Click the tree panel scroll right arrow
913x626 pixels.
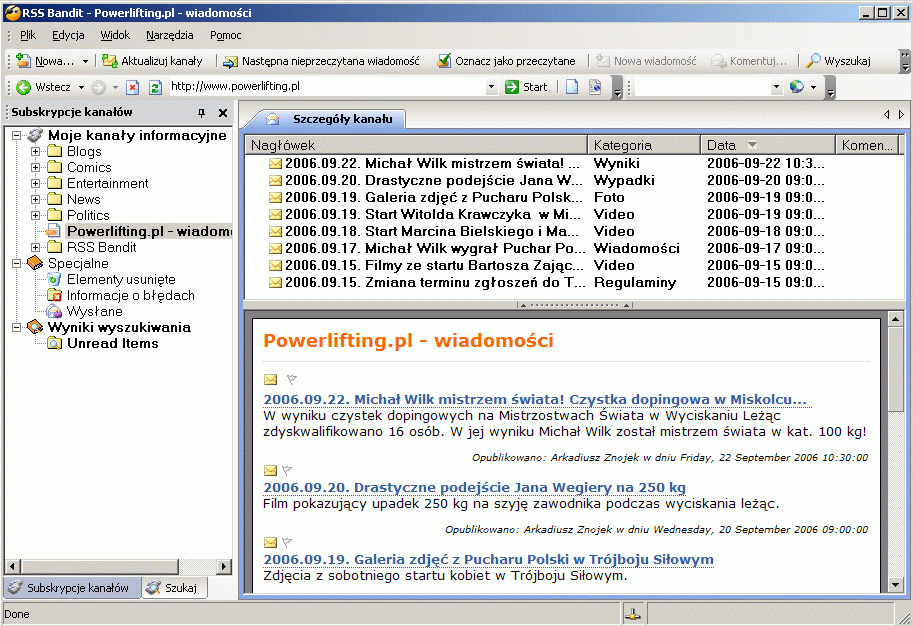224,566
